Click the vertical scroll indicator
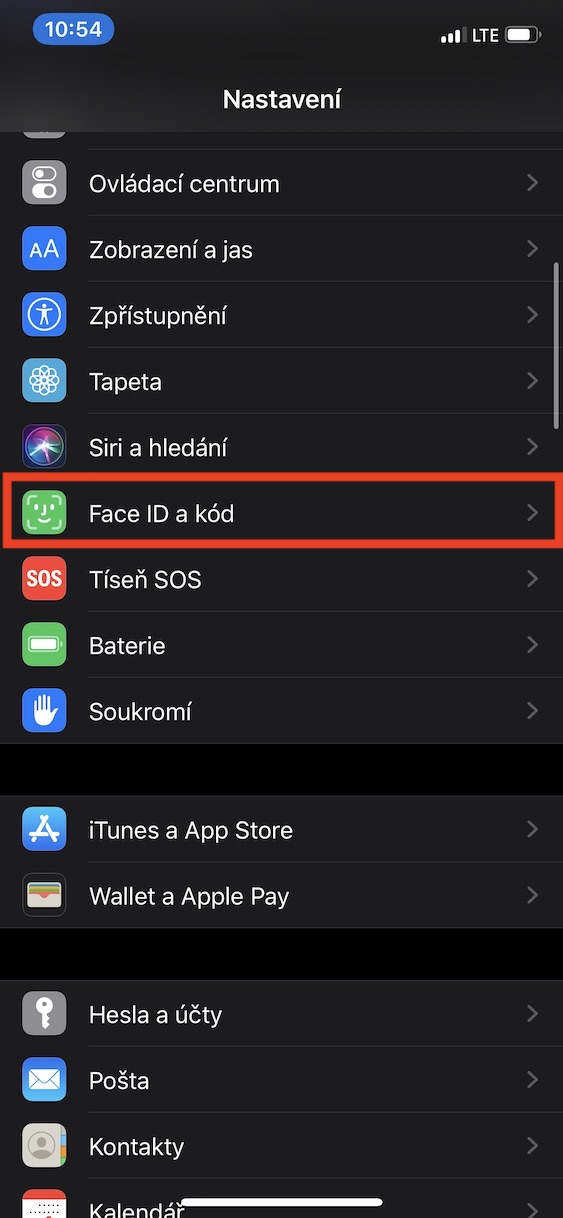 pos(557,347)
